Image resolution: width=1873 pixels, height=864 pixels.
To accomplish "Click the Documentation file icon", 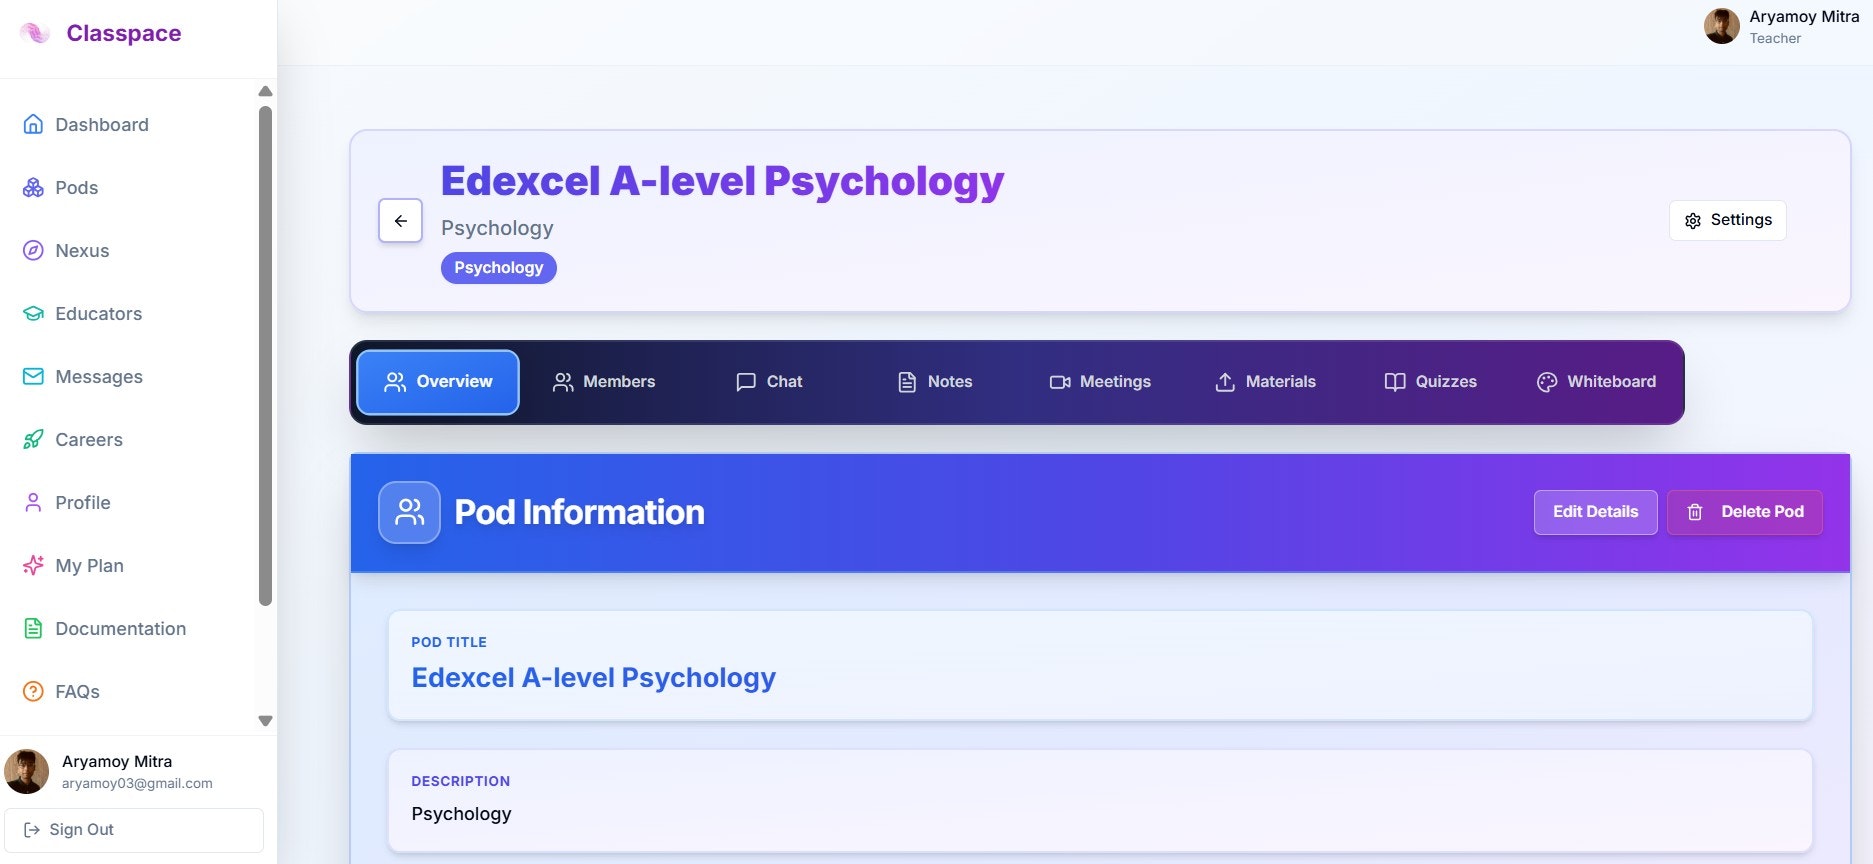I will coord(33,628).
